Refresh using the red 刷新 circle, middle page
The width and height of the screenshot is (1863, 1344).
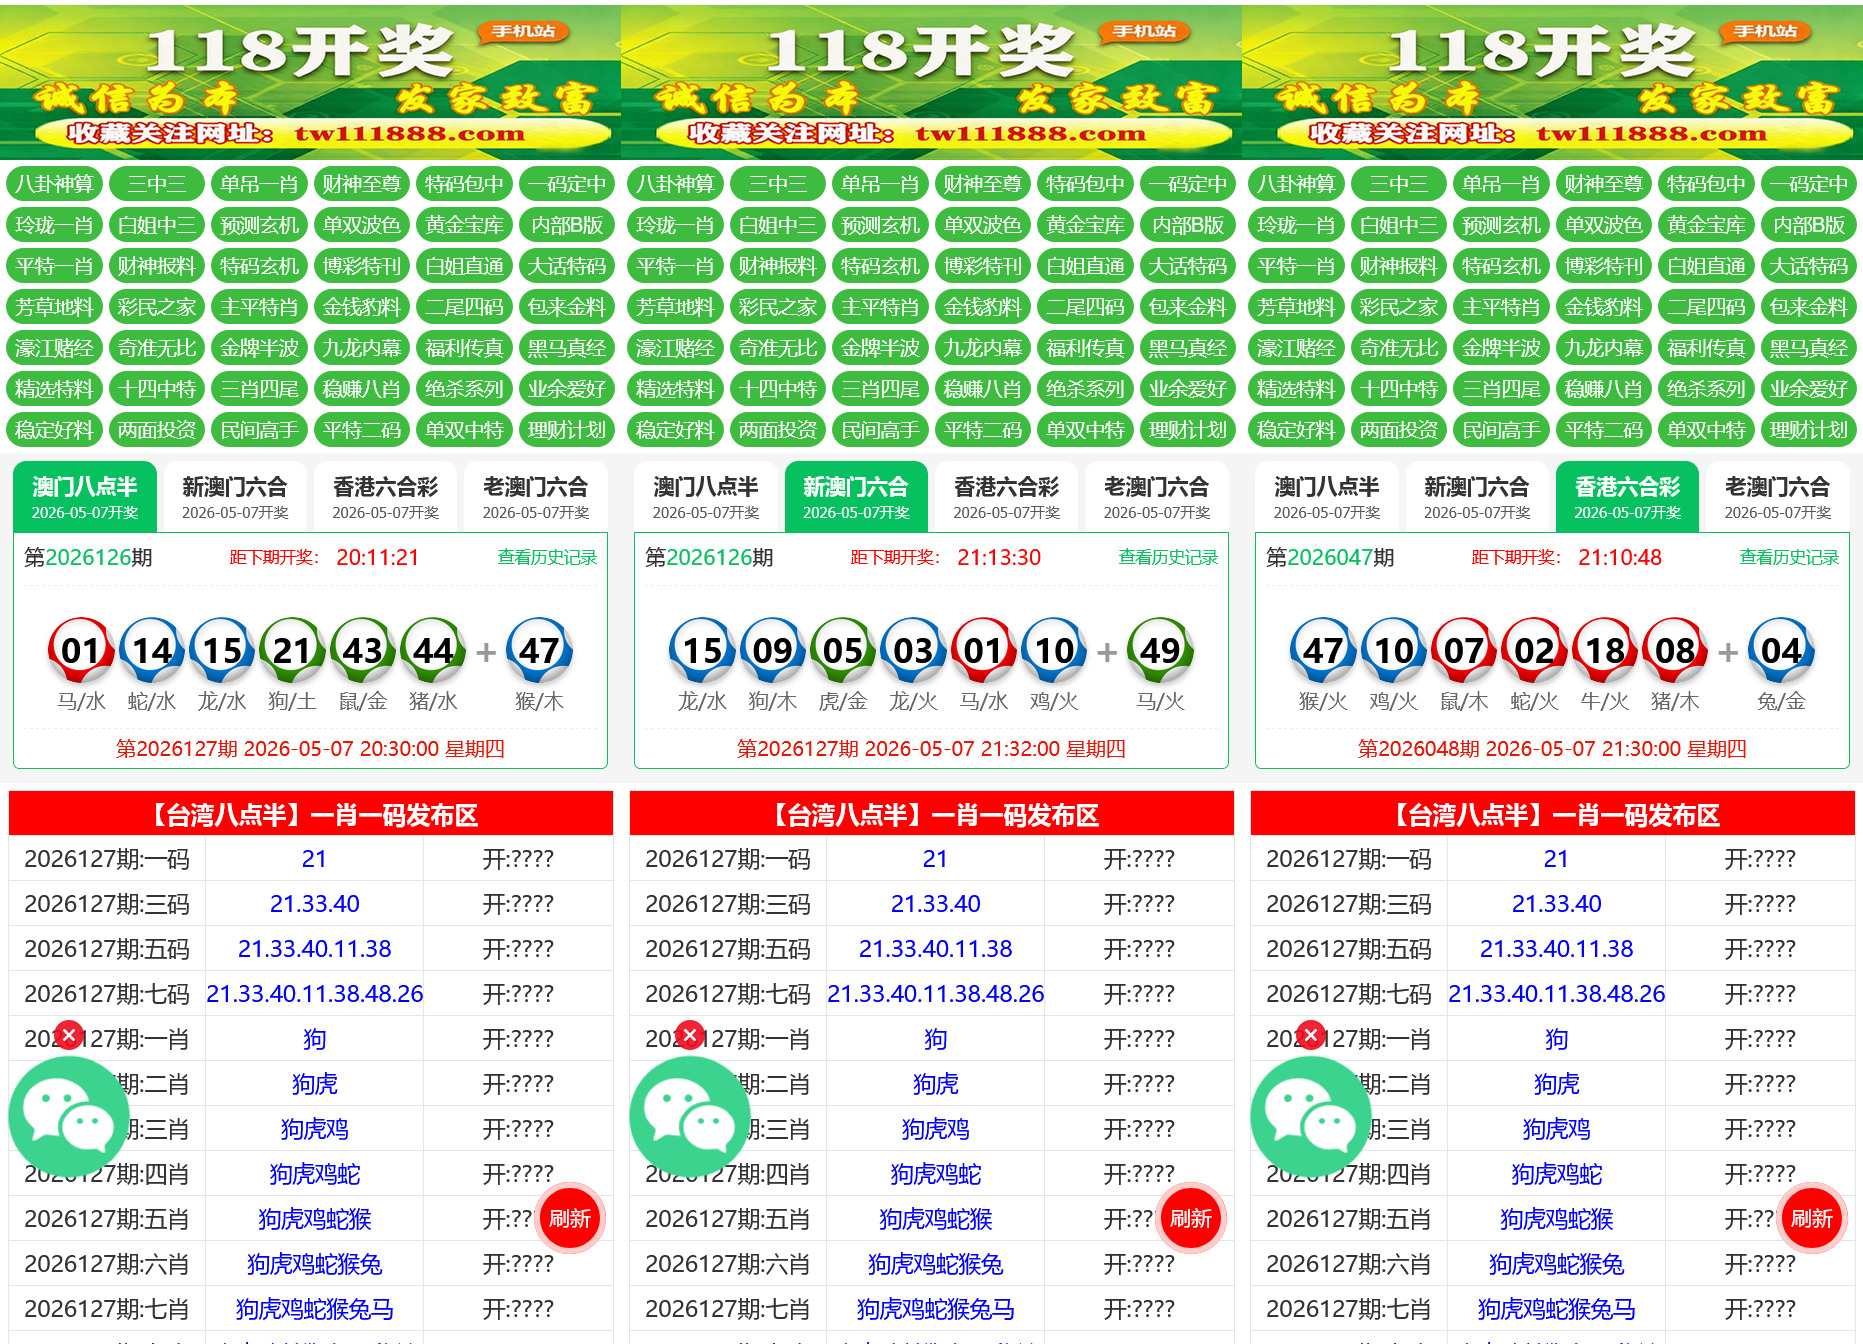(x=1191, y=1218)
